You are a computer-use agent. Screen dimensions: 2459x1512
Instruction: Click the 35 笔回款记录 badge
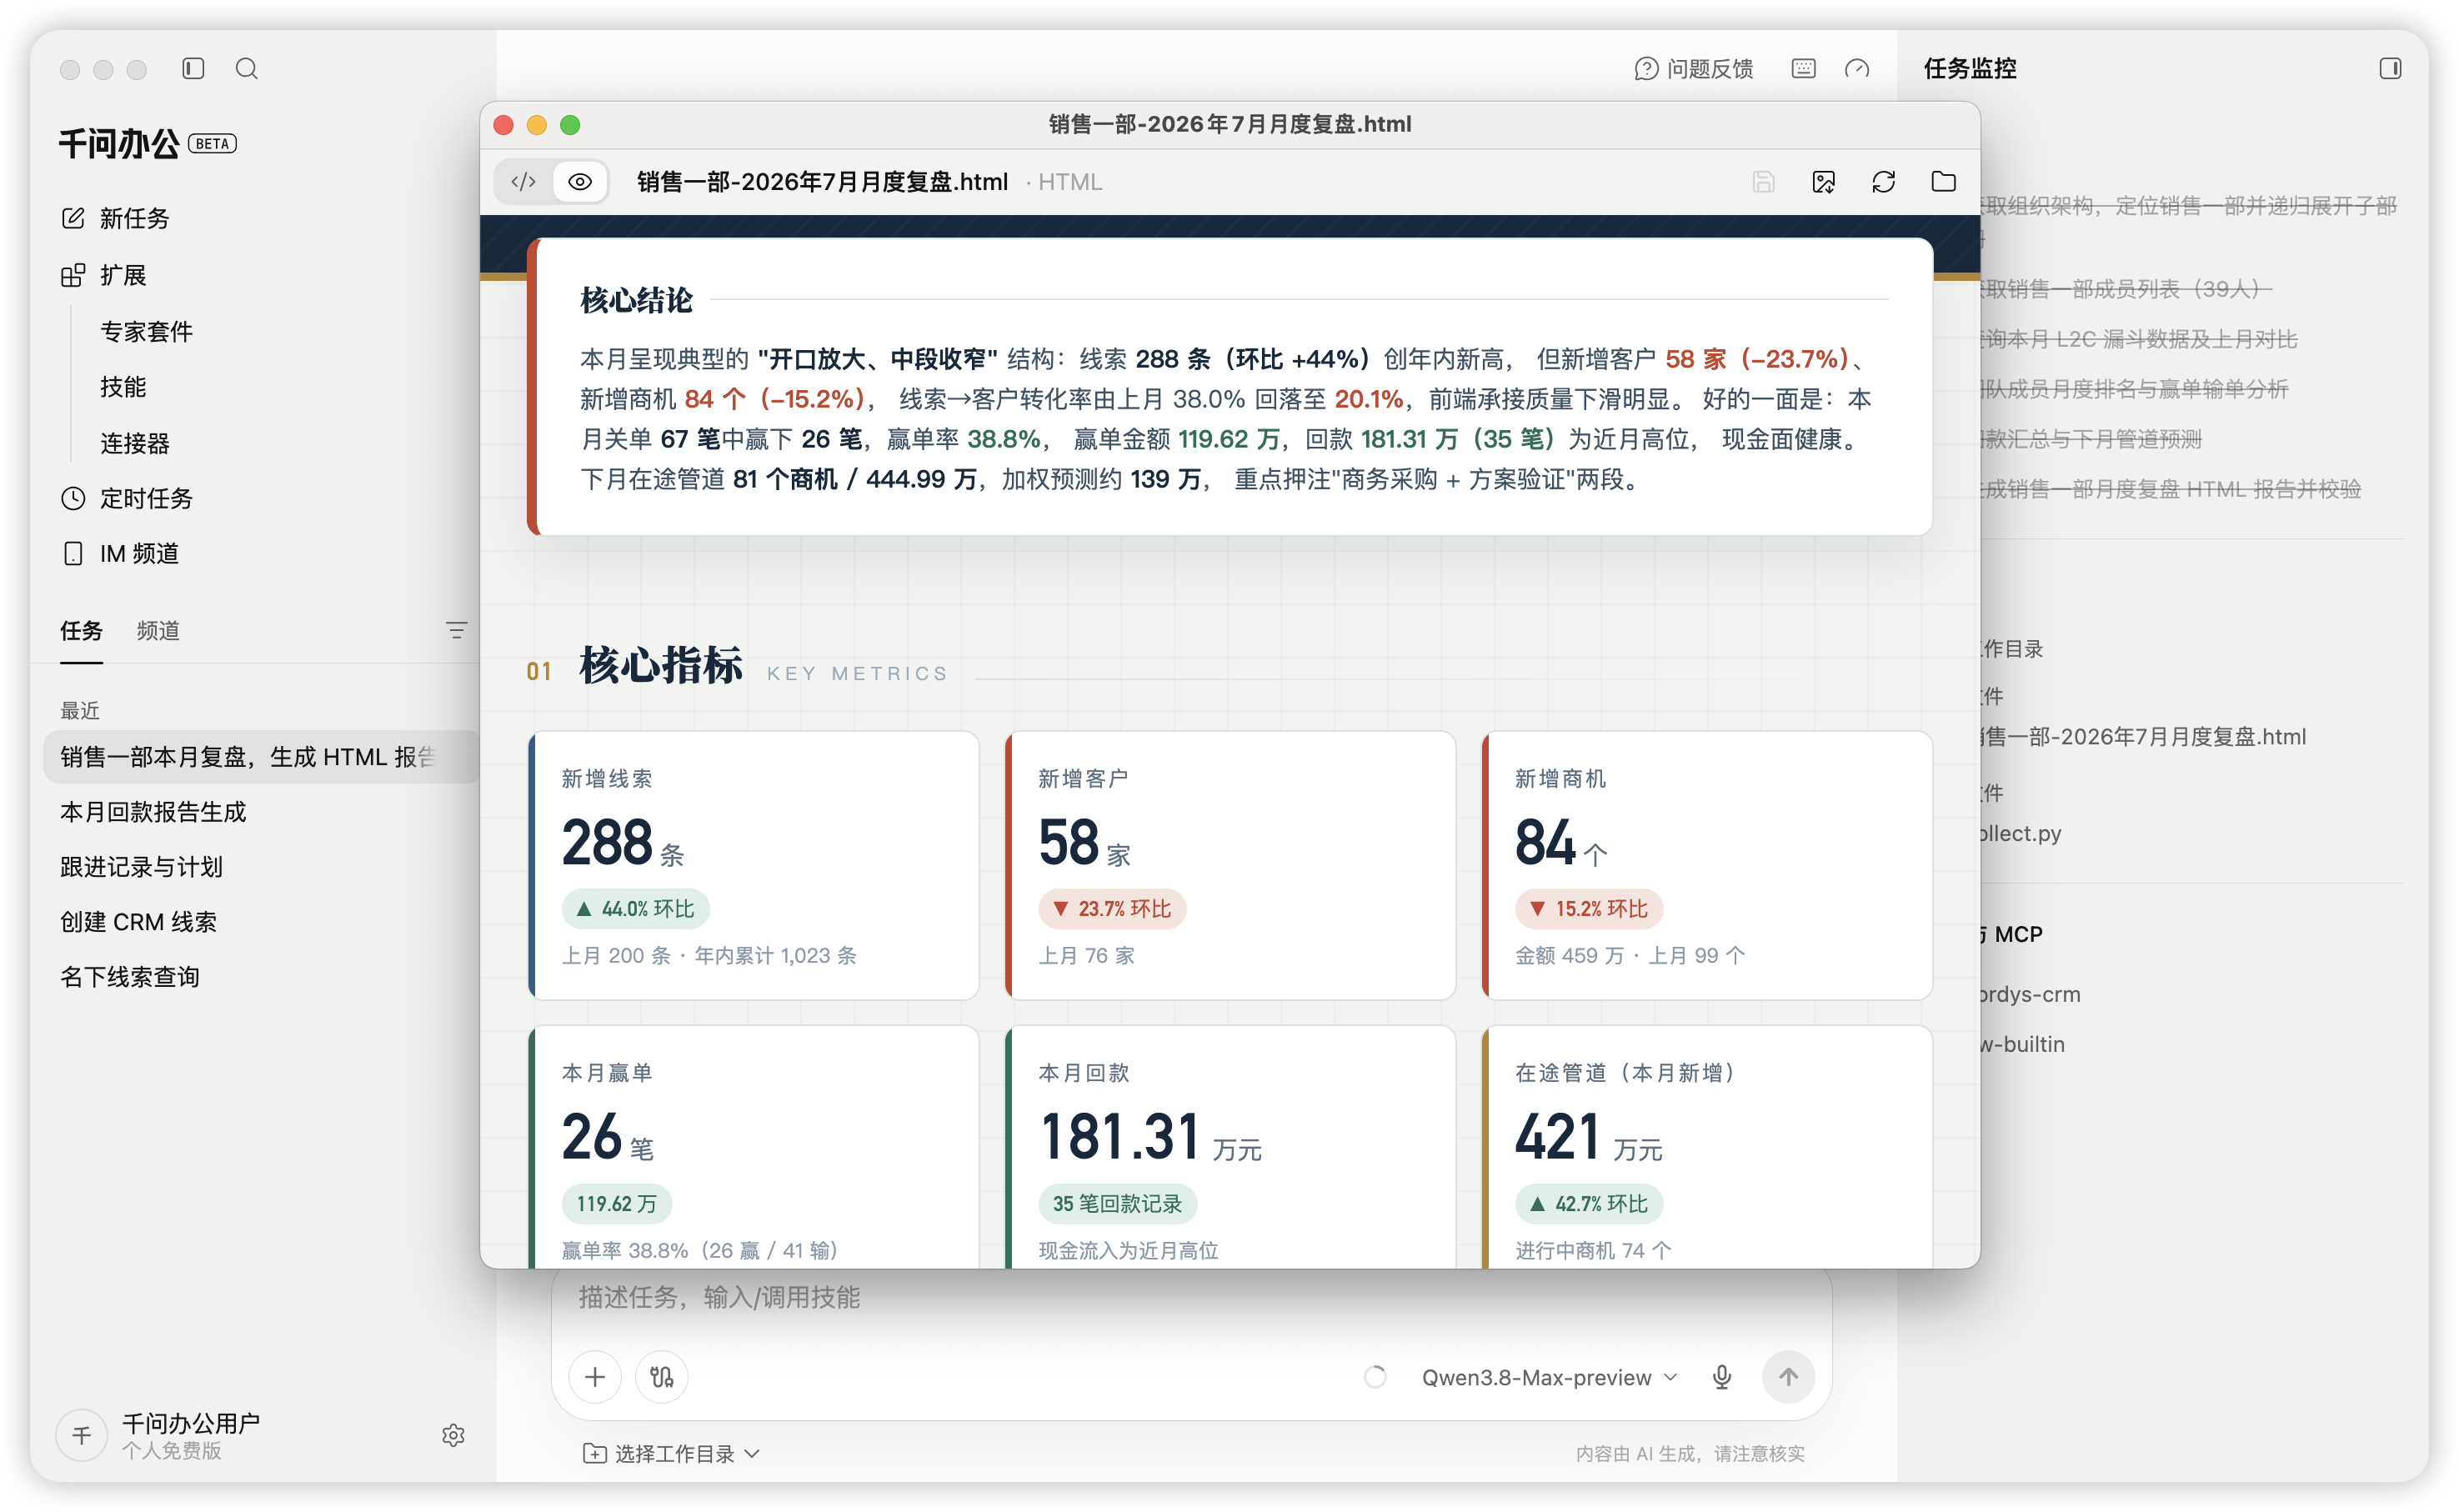[1117, 1203]
